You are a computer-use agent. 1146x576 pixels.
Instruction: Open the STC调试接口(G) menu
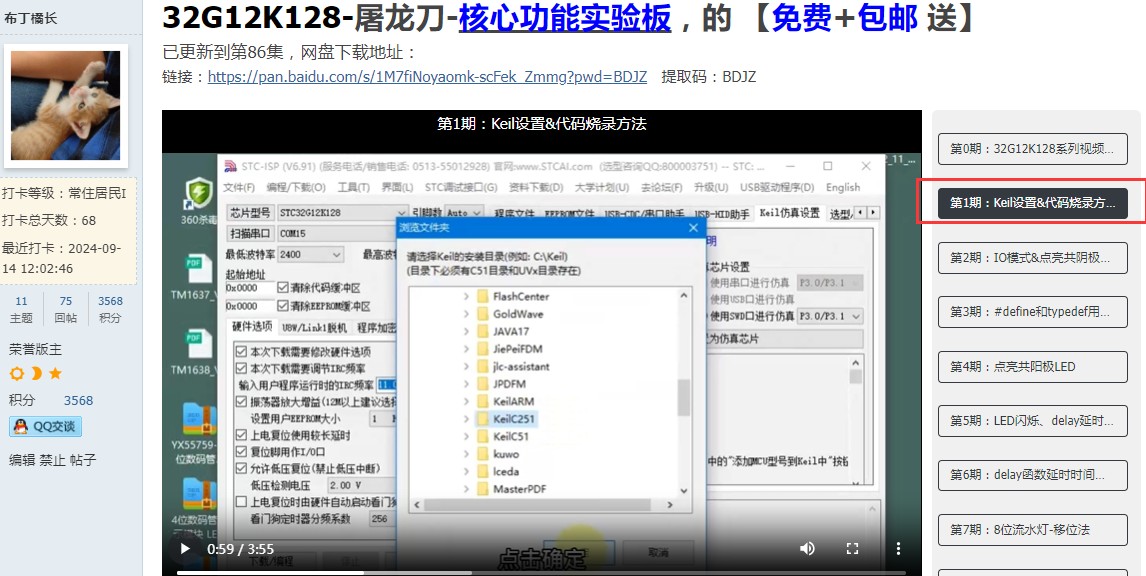[461, 187]
